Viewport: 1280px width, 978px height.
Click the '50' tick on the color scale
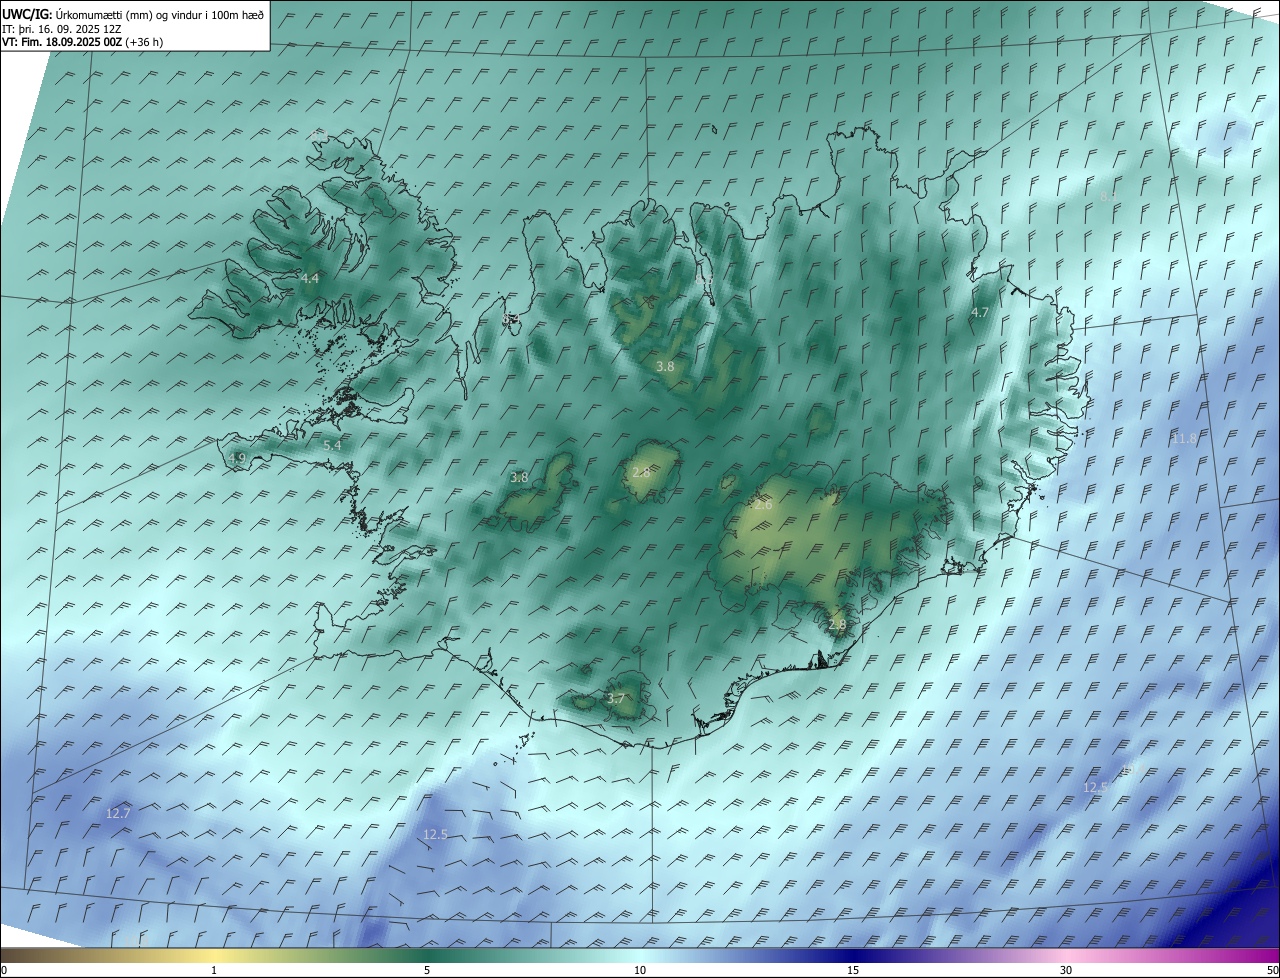click(1272, 971)
